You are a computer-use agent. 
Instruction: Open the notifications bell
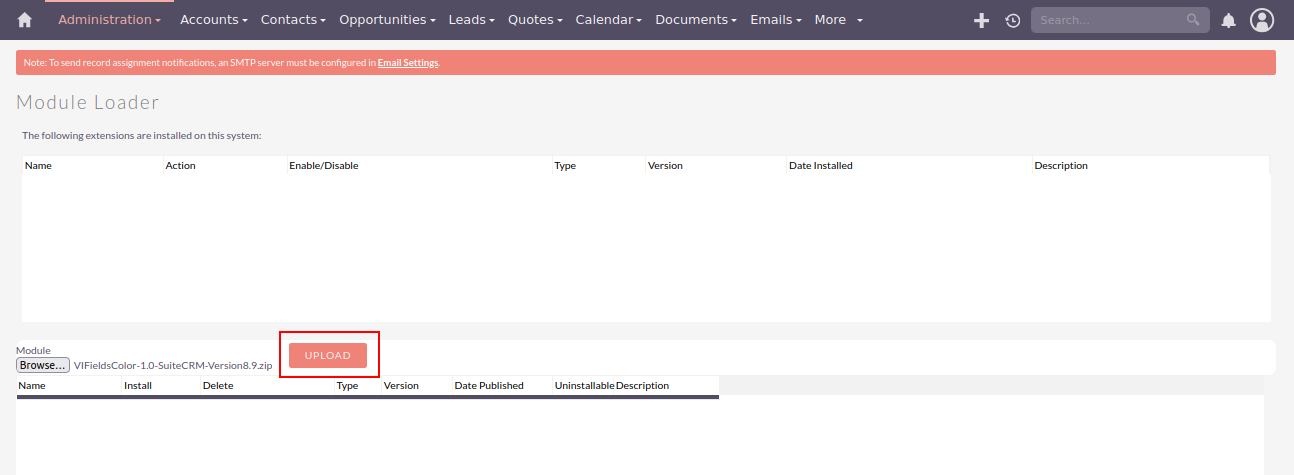(x=1229, y=20)
